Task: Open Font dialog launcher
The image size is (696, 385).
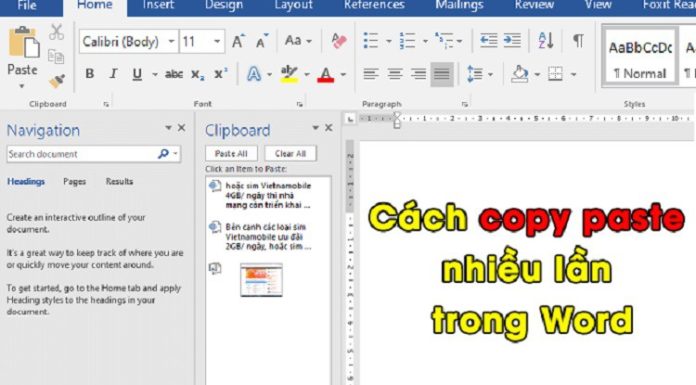Action: [300, 104]
